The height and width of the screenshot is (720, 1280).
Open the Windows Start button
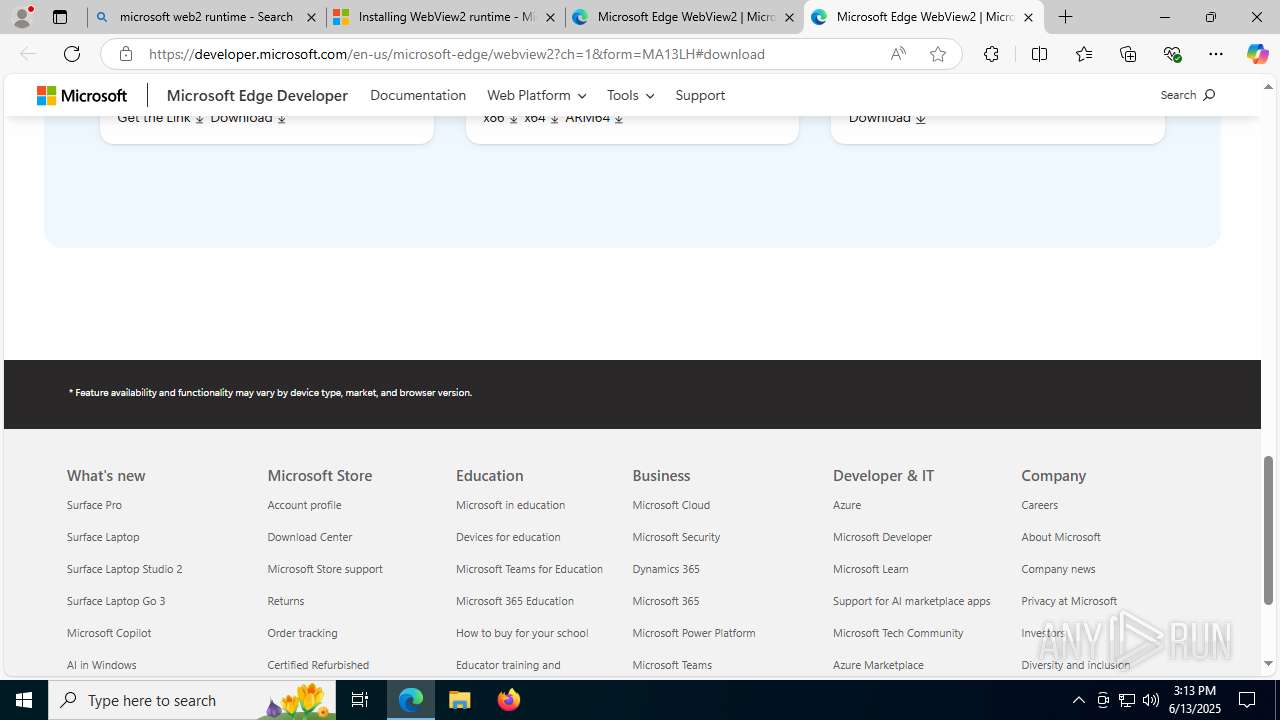24,700
